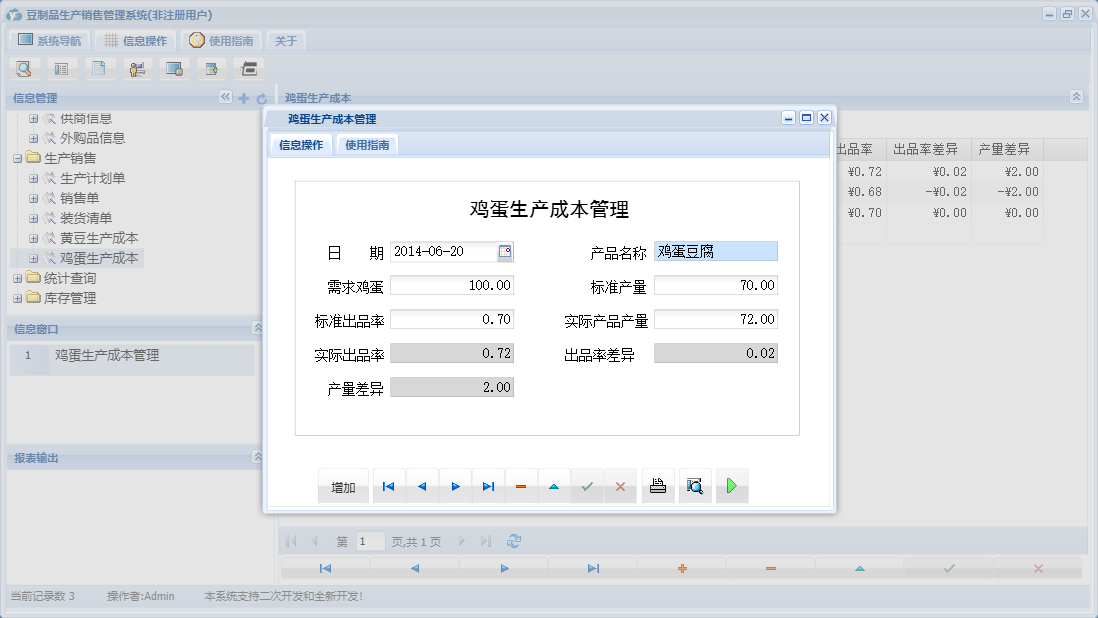Viewport: 1098px width, 618px height.
Task: Delete the record using the red minus icon
Action: point(521,486)
